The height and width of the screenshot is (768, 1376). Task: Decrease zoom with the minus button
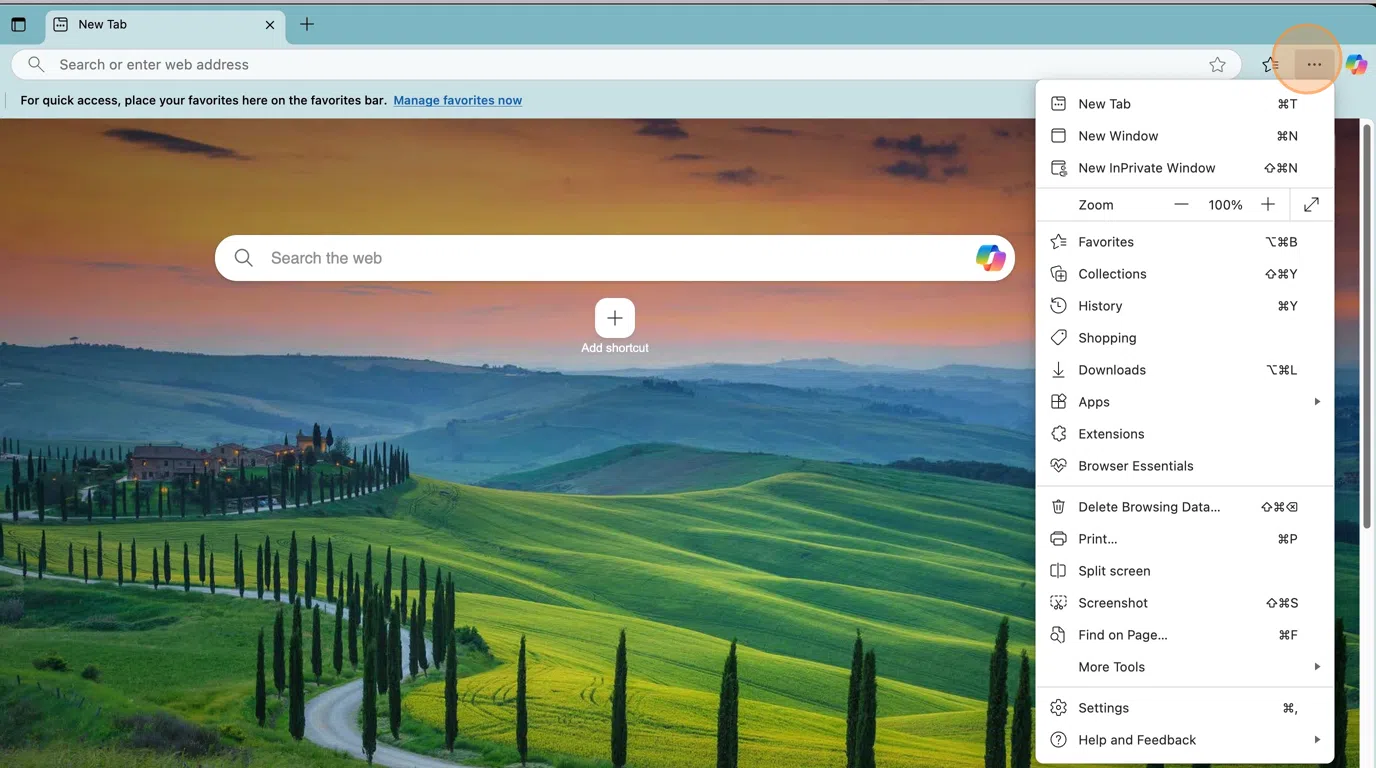[x=1181, y=205]
